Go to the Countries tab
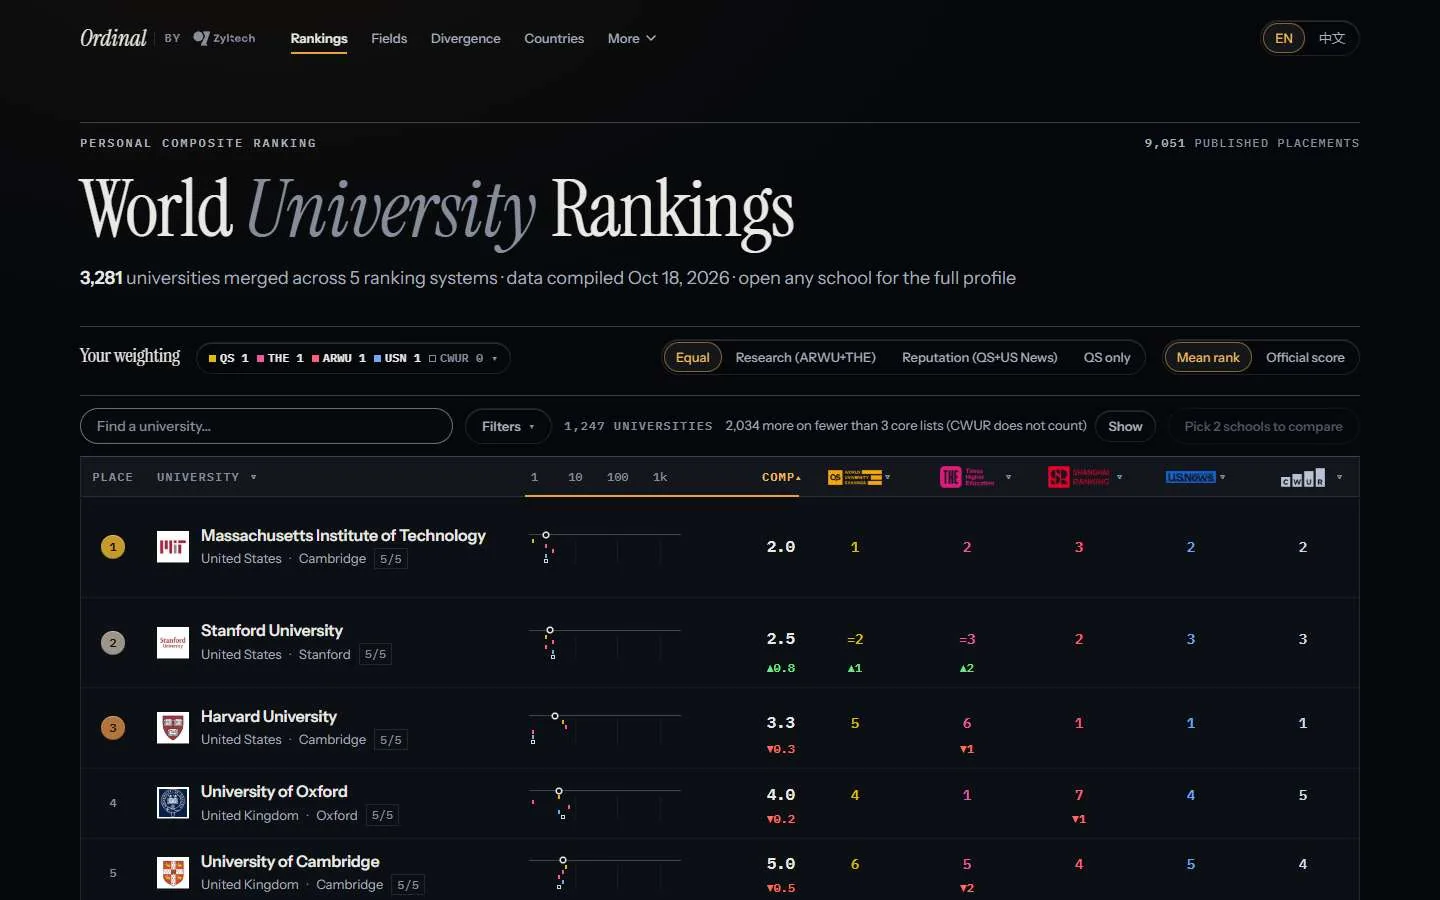 tap(554, 38)
